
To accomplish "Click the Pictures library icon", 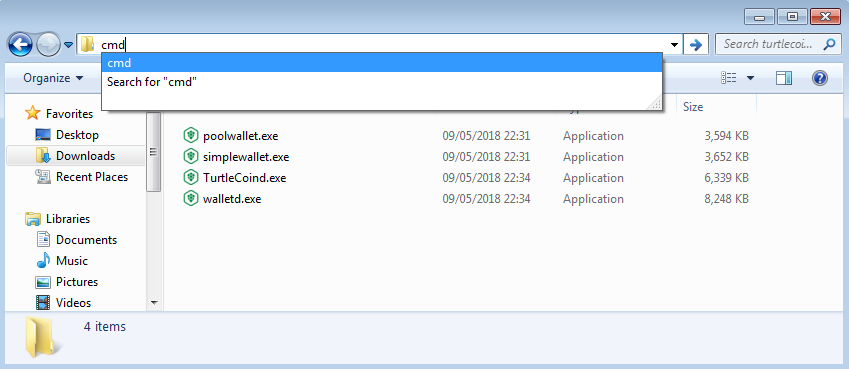I will 43,282.
